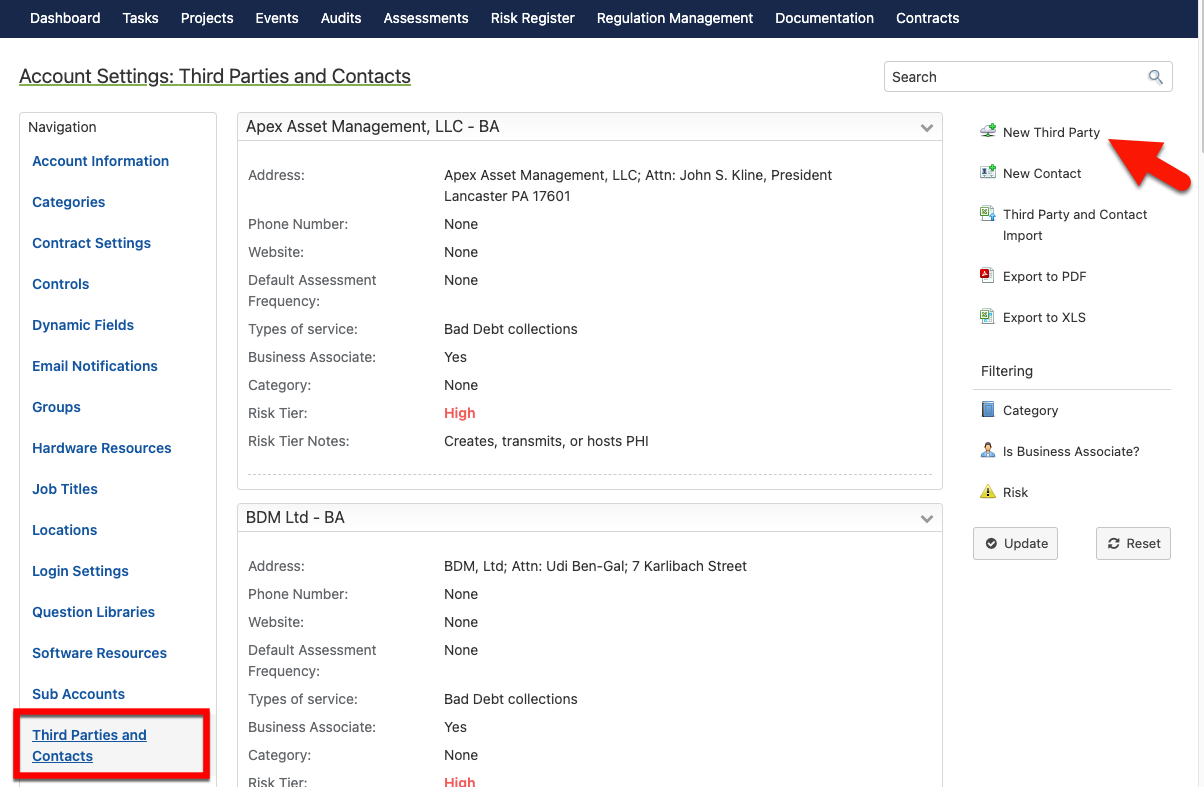This screenshot has width=1204, height=787.
Task: Click the BDM Ltd - BA panel title
Action: 295,518
